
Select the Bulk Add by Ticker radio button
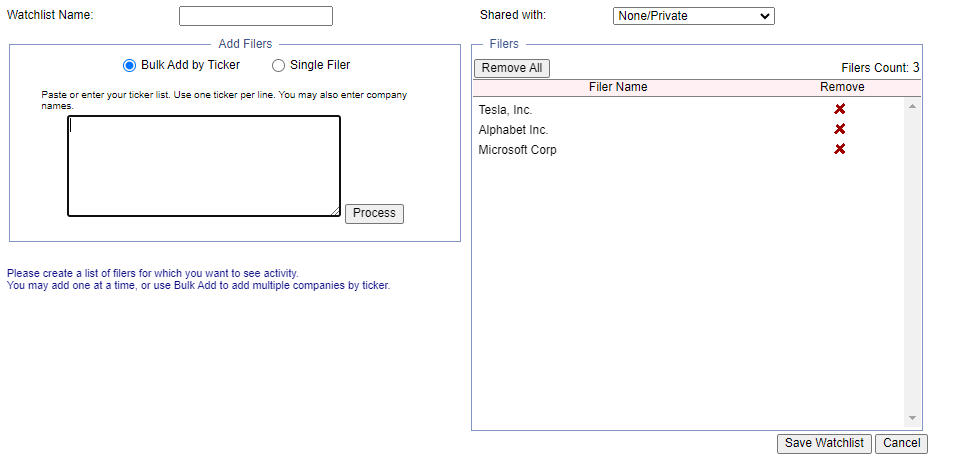(129, 66)
